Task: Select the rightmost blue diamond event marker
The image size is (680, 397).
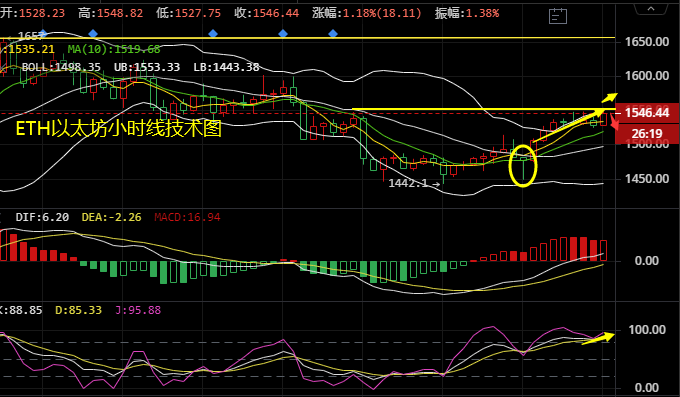Action: 333,33
